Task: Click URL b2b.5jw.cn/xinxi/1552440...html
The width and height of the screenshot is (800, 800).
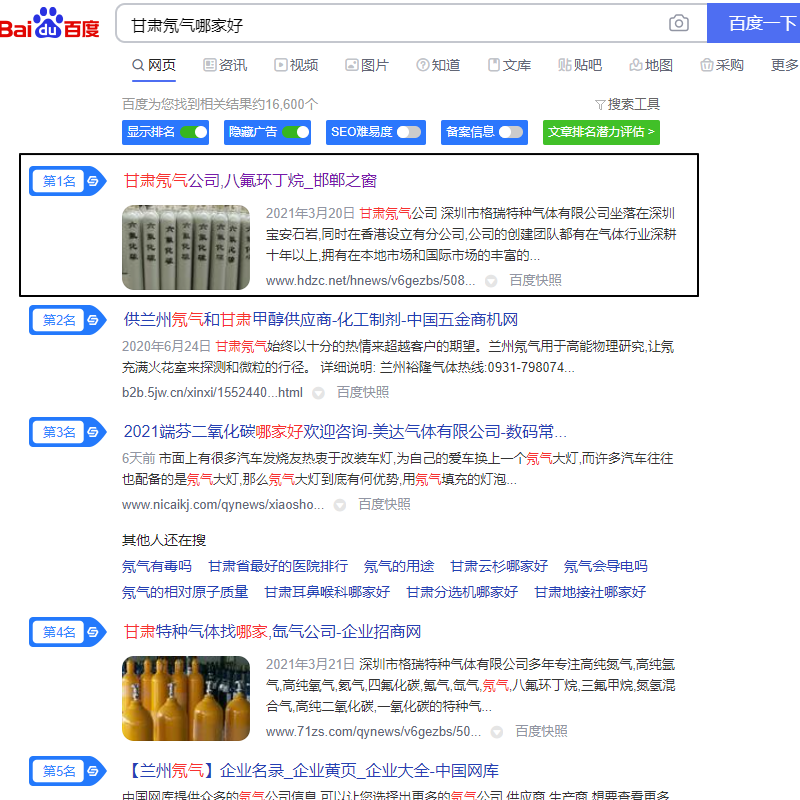Action: click(212, 393)
